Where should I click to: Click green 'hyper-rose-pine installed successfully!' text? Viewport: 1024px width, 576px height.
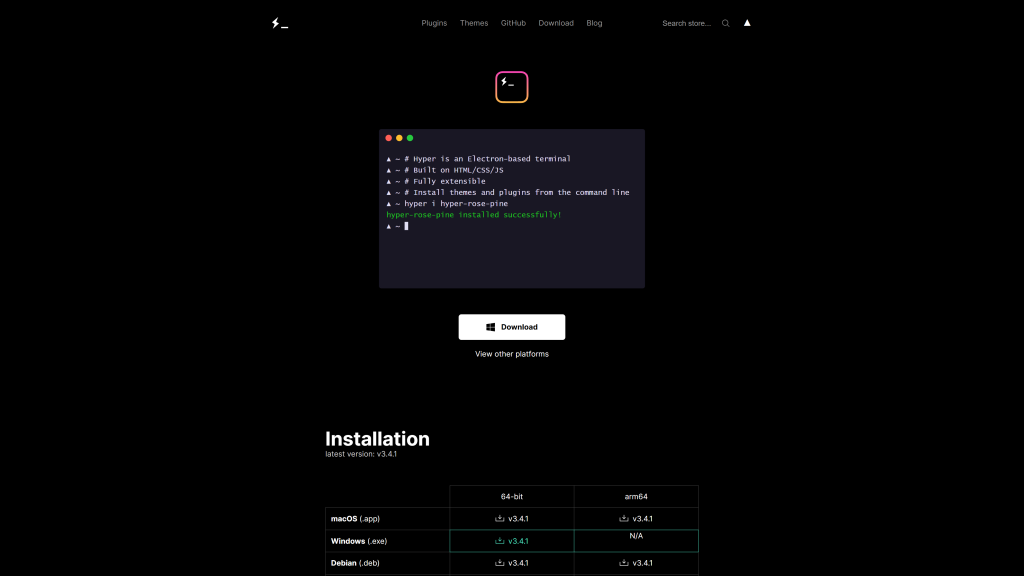(x=473, y=215)
